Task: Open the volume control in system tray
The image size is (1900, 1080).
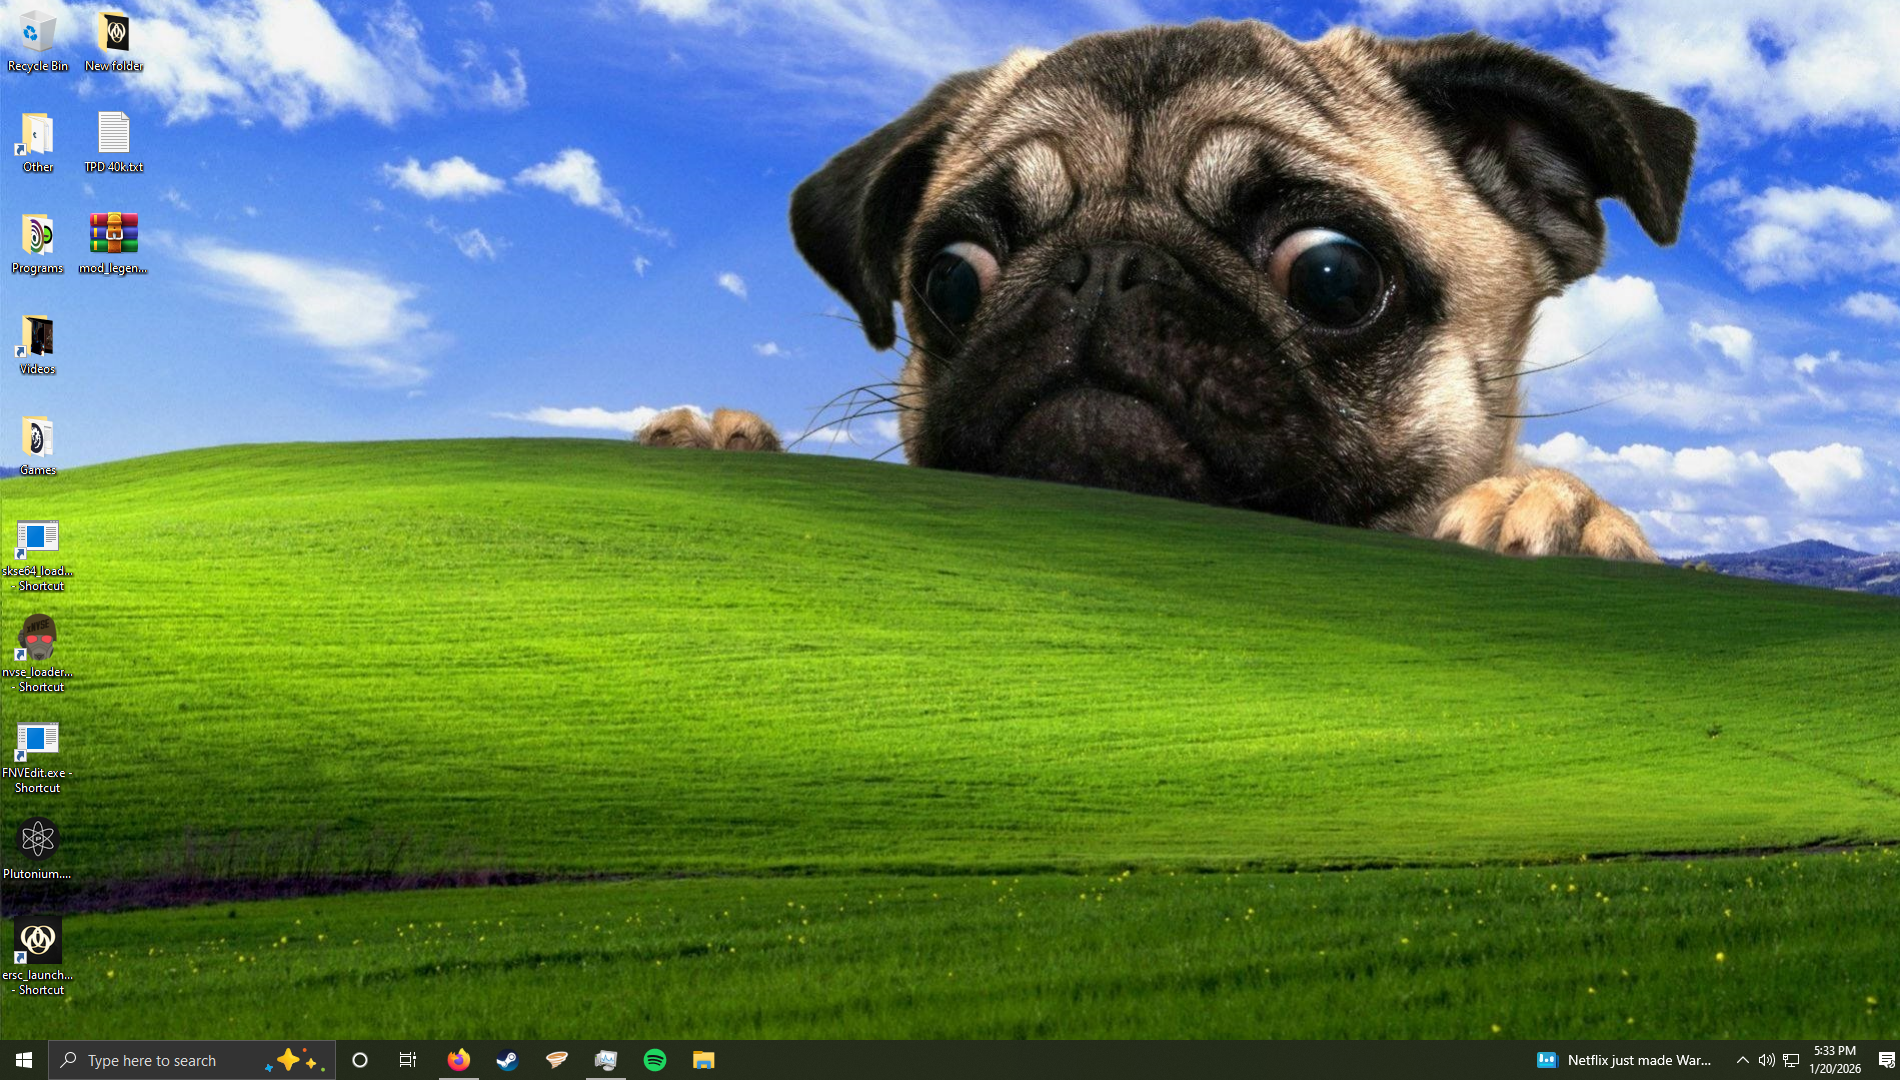Action: (1766, 1060)
